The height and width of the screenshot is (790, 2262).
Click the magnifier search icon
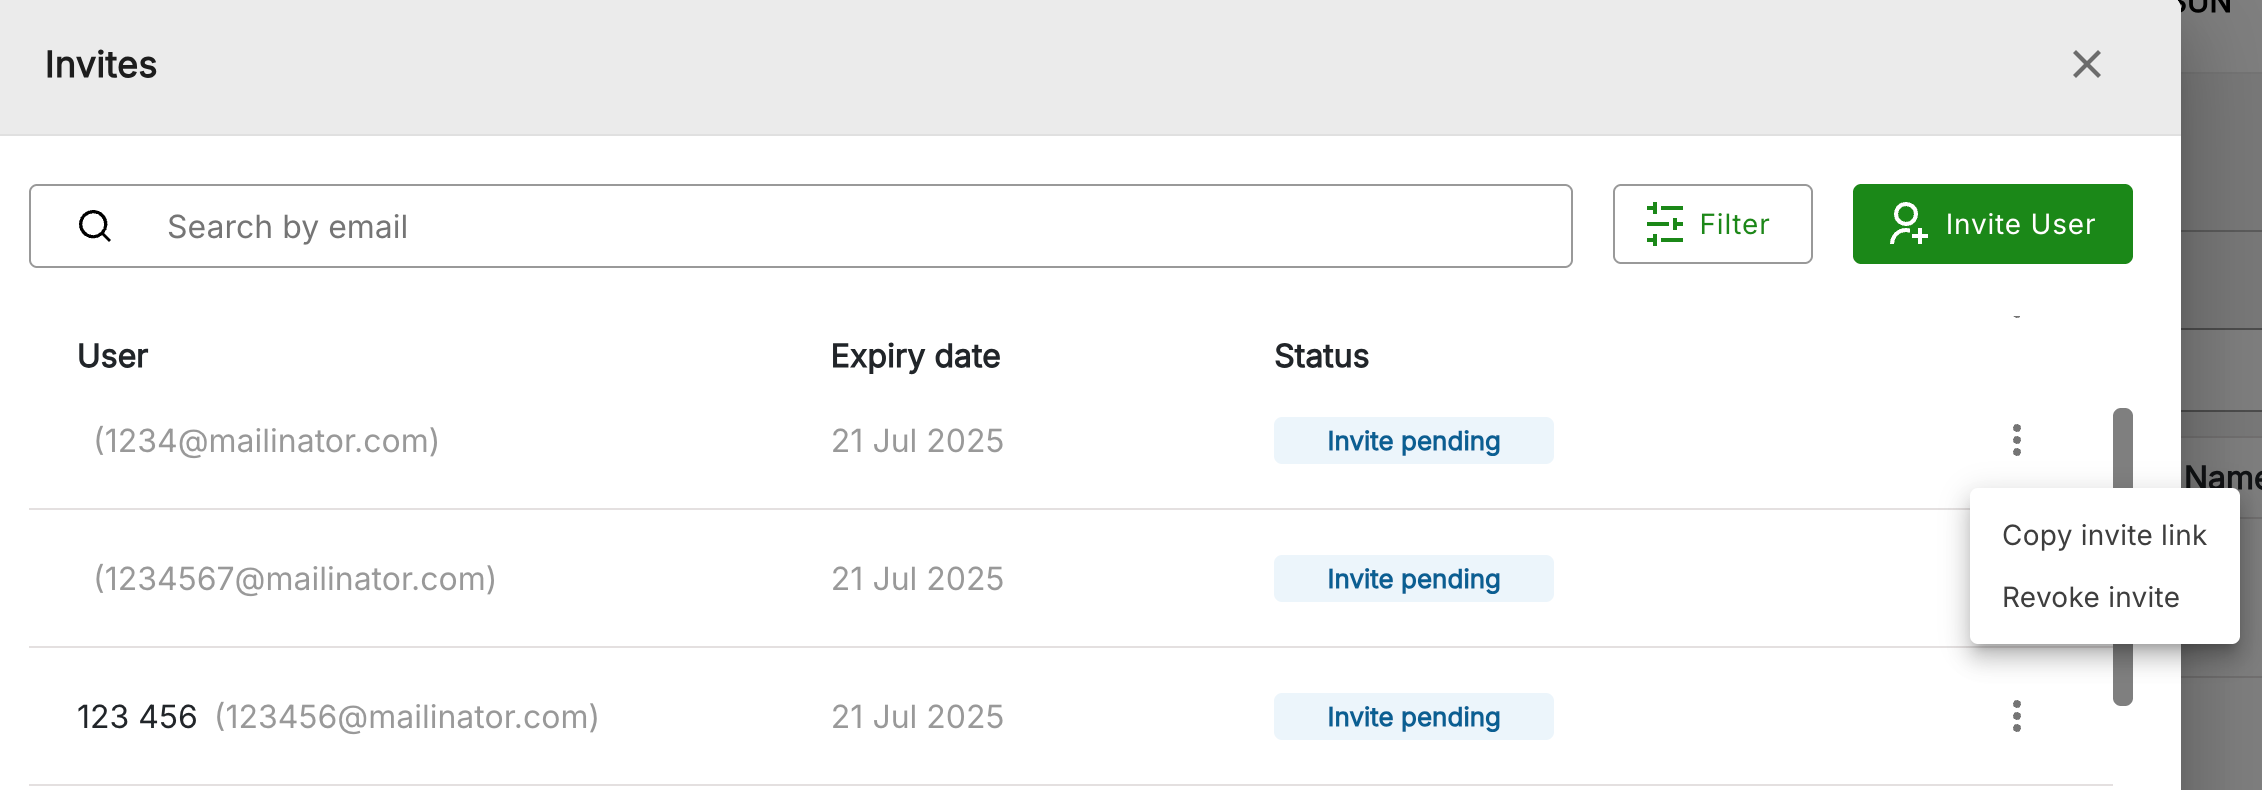(95, 226)
